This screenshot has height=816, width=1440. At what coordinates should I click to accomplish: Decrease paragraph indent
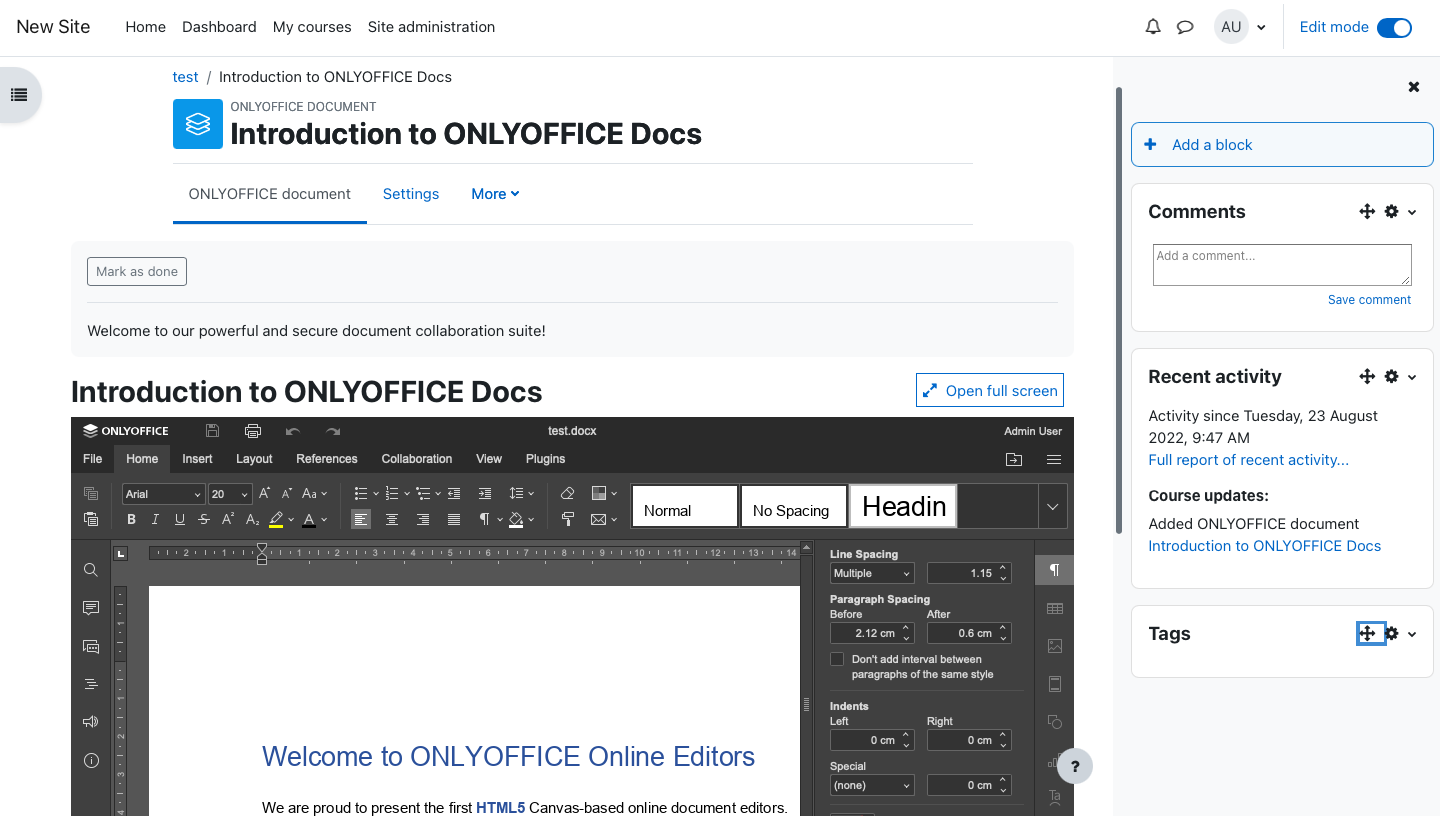click(454, 494)
